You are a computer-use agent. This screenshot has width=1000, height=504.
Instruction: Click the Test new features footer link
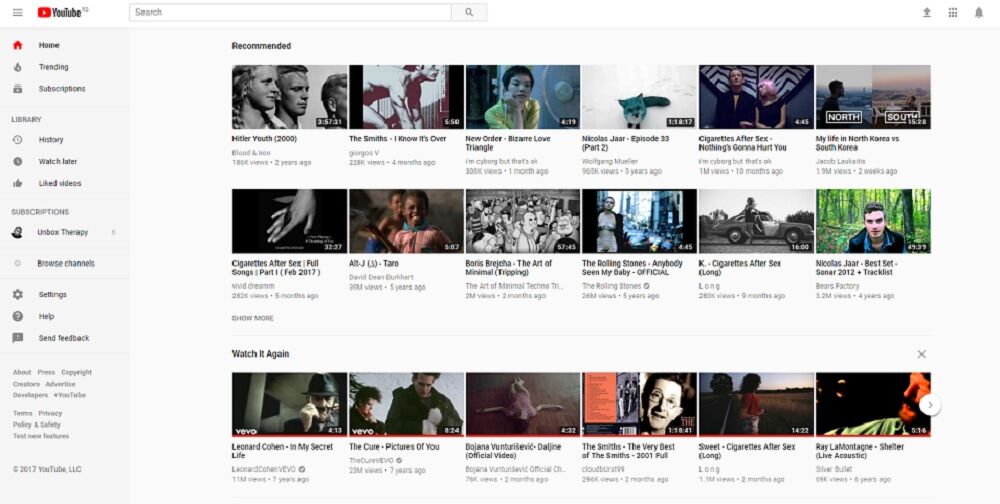[x=41, y=436]
